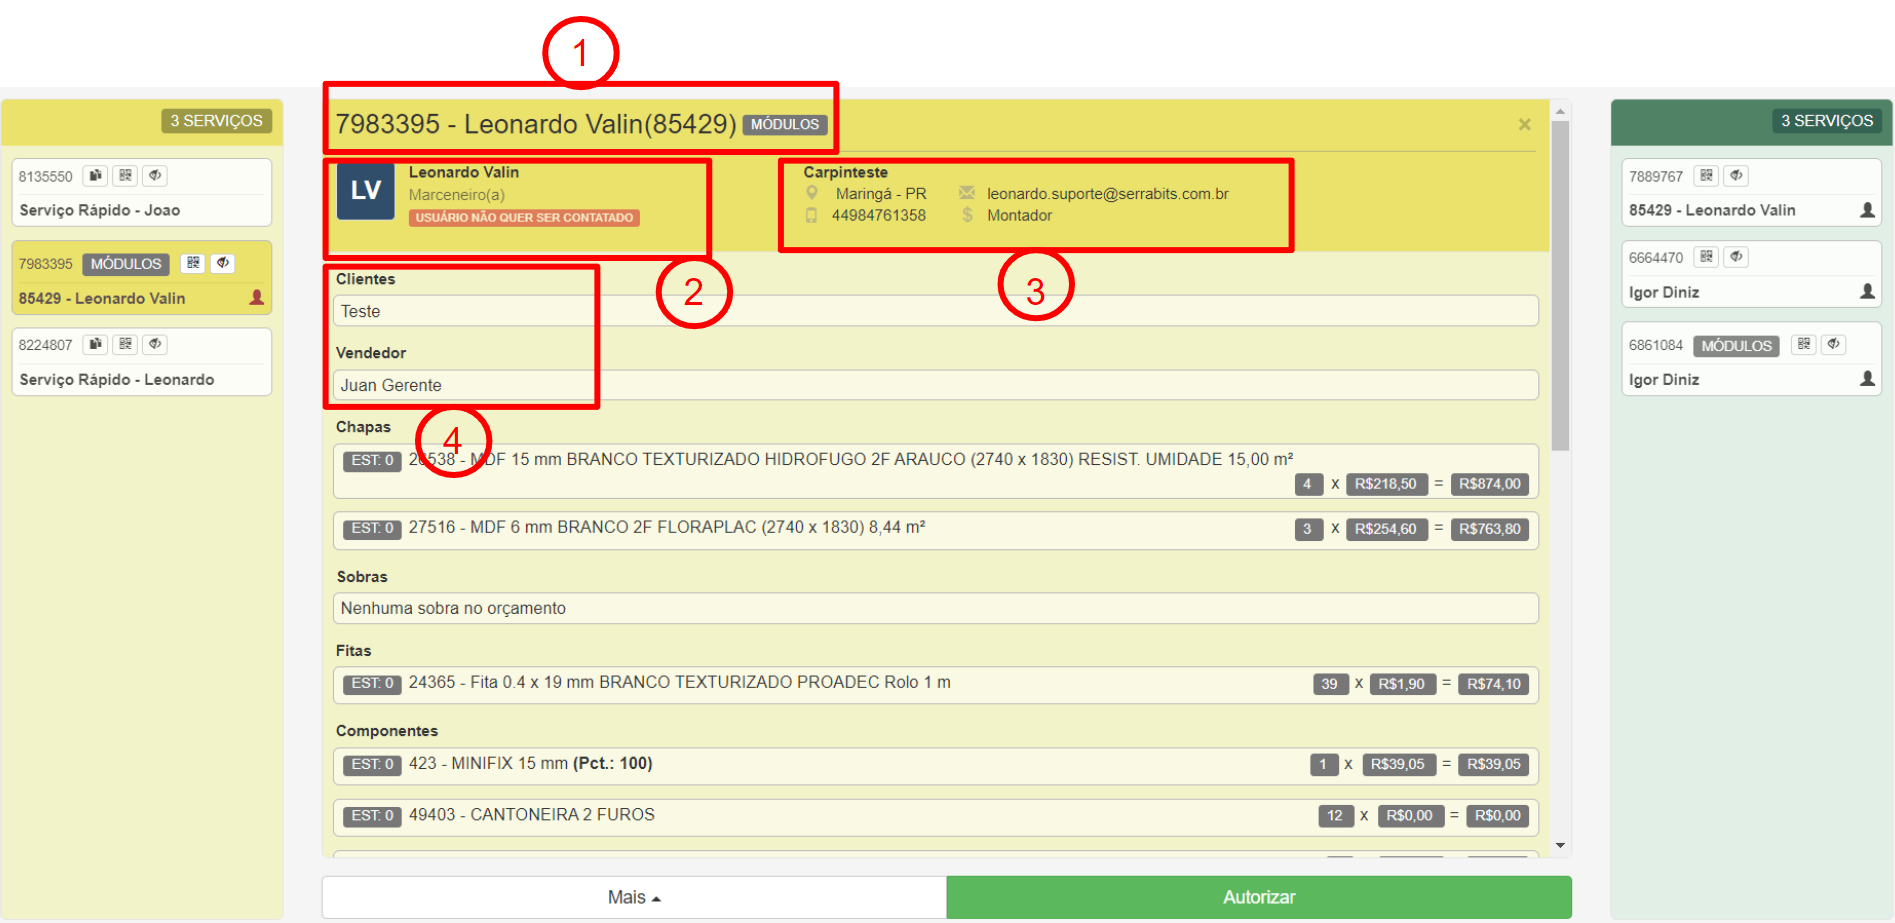
Task: Click the envelope icon beside the email address
Action: [x=967, y=193]
